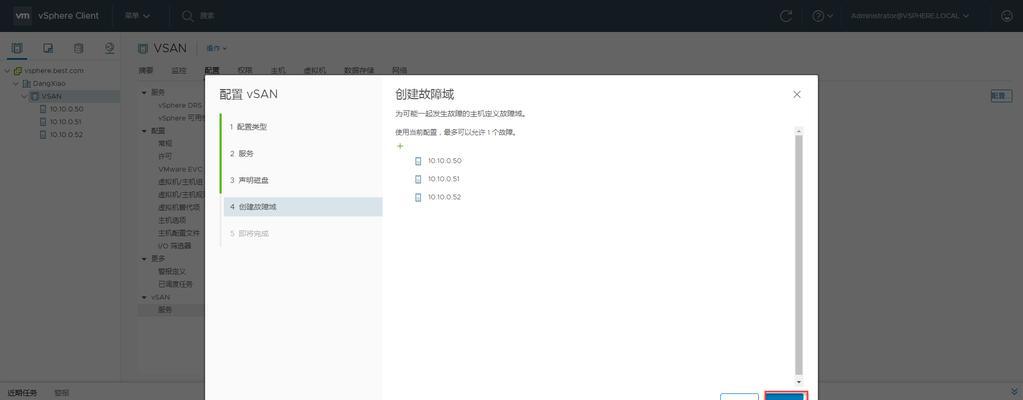Switch to the 数据存储 tab
The width and height of the screenshot is (1023, 400).
click(359, 70)
